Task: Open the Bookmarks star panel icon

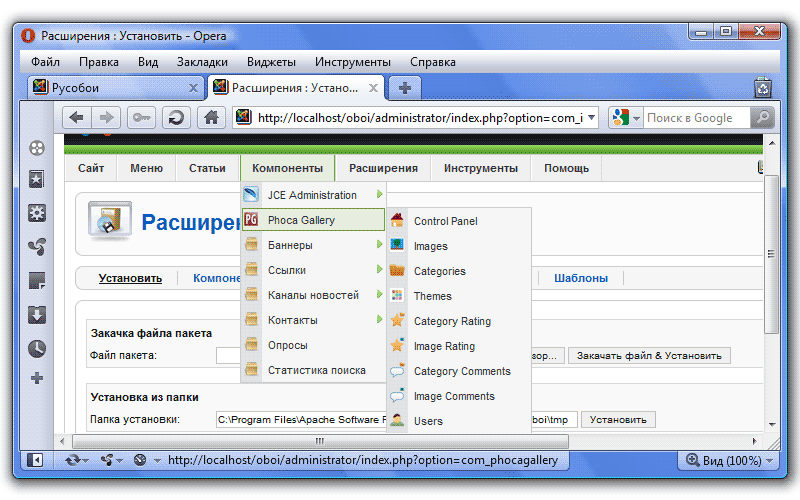Action: tap(37, 180)
